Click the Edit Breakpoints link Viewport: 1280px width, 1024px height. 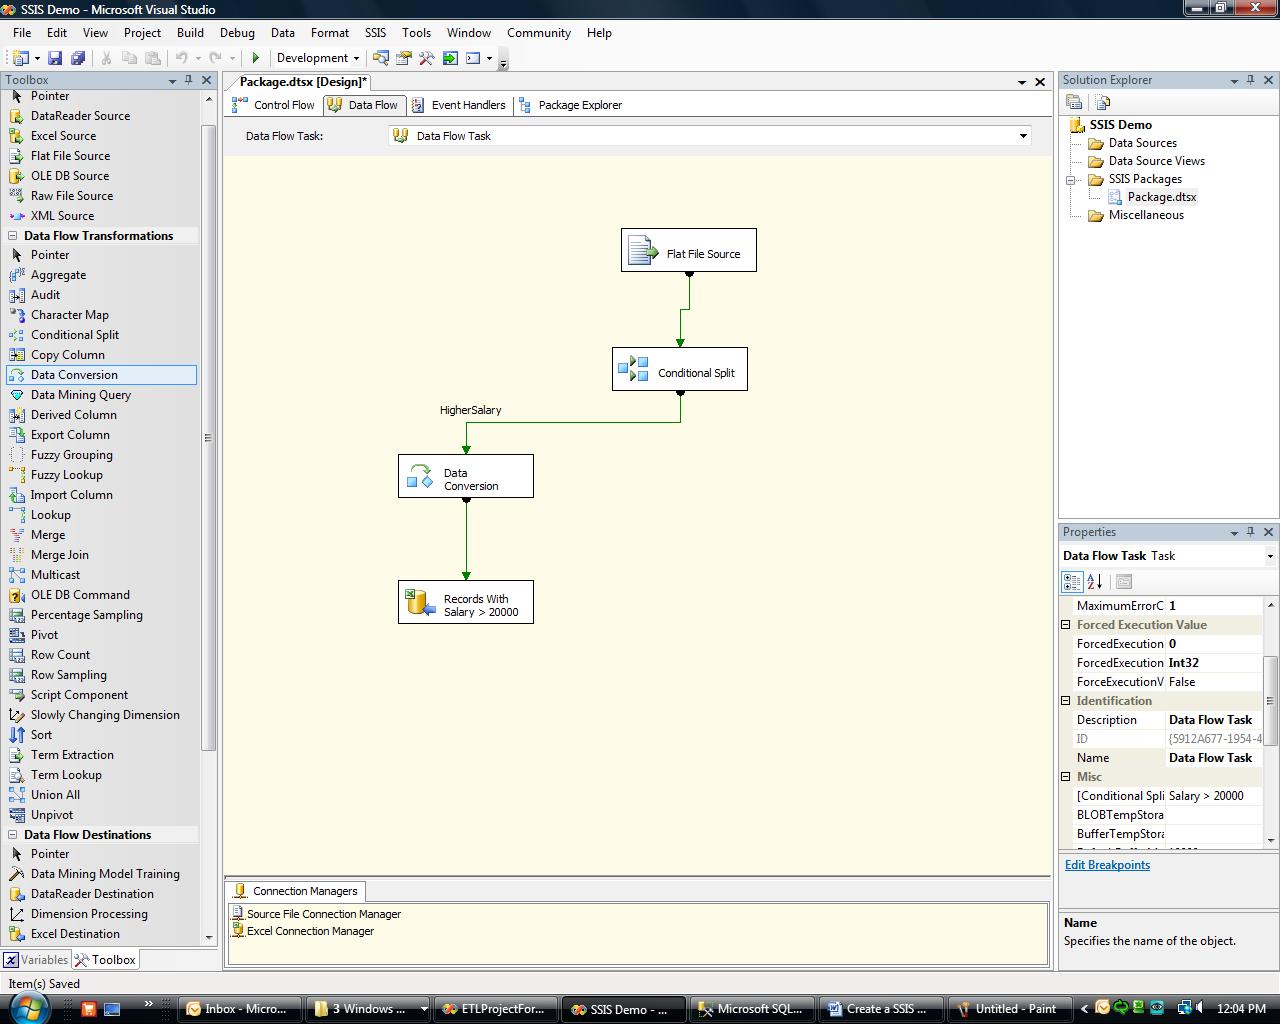tap(1107, 865)
